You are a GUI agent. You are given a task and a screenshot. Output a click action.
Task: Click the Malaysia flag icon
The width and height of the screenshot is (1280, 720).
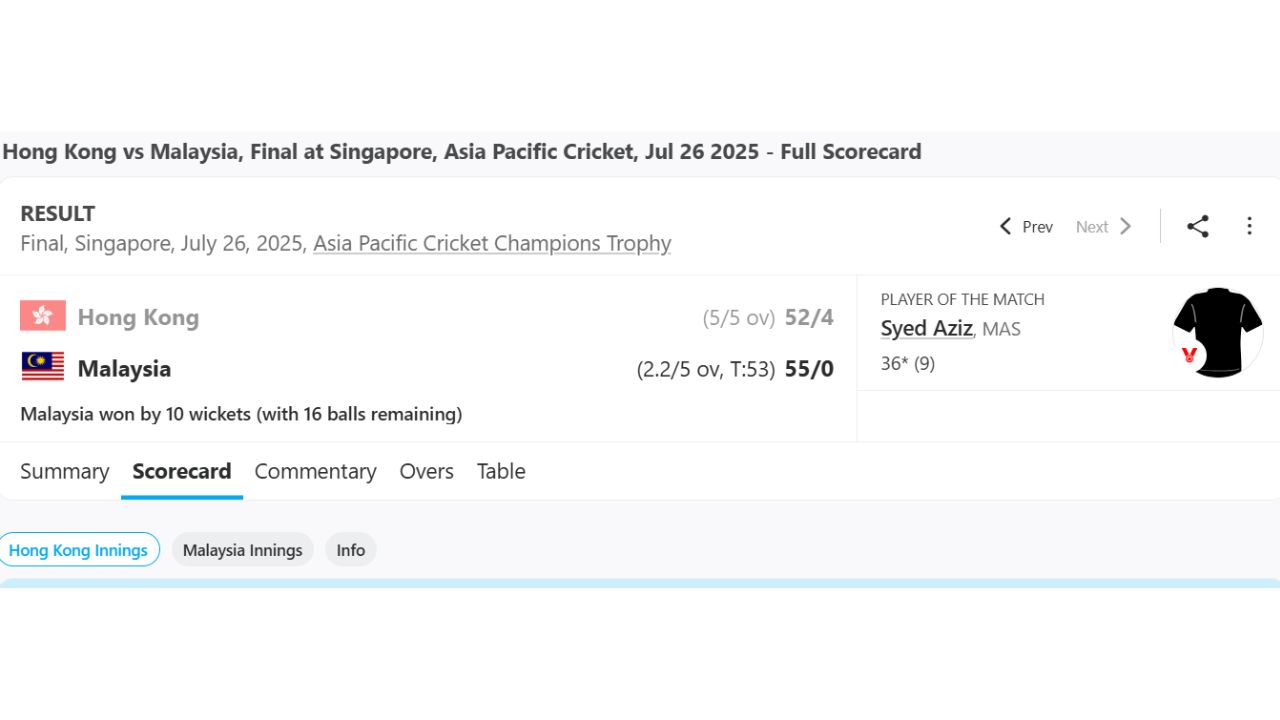(x=43, y=367)
